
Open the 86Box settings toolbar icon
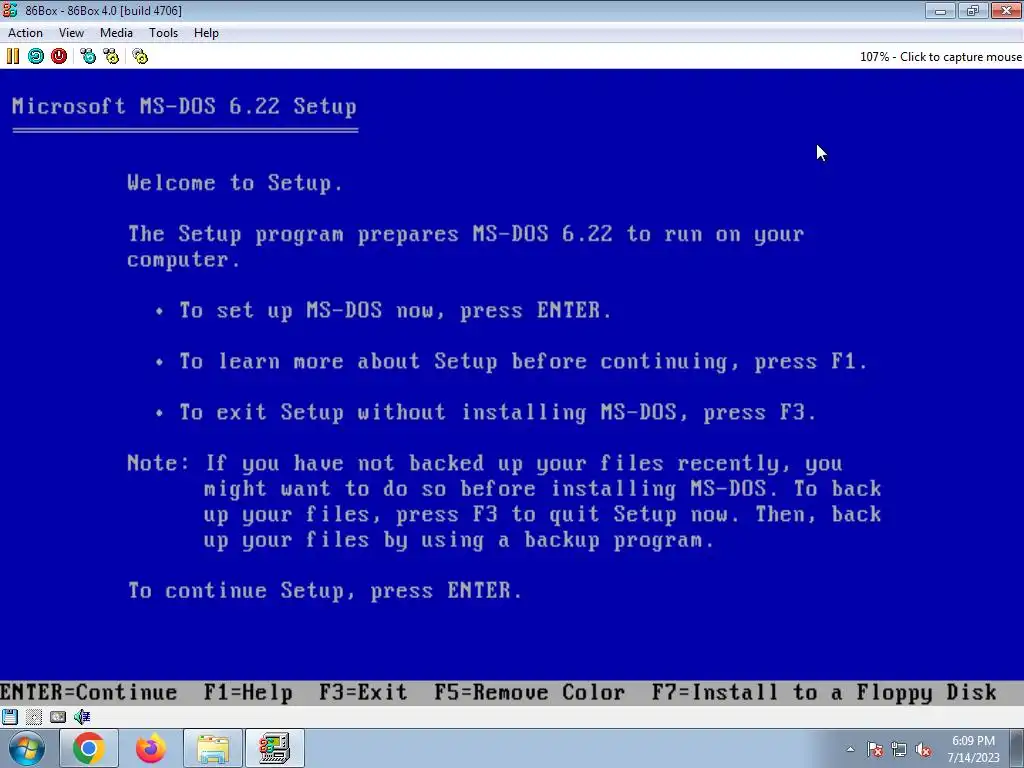(140, 57)
